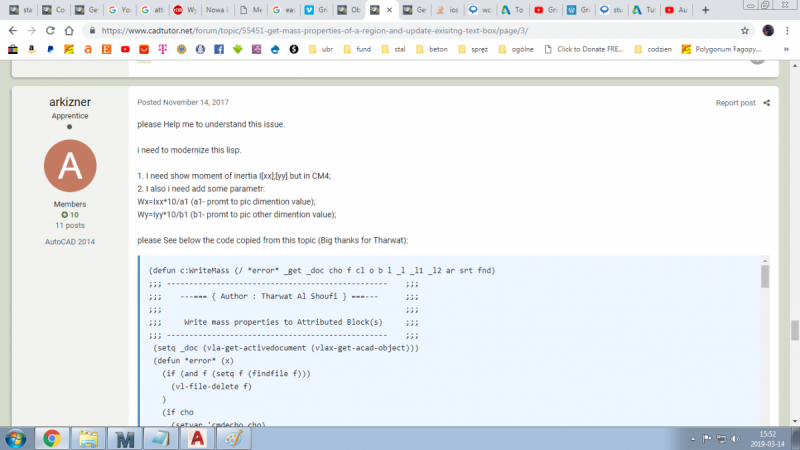Screen dimensions: 800x450
Task: Click the browser forward arrow
Action: [x=32, y=31]
